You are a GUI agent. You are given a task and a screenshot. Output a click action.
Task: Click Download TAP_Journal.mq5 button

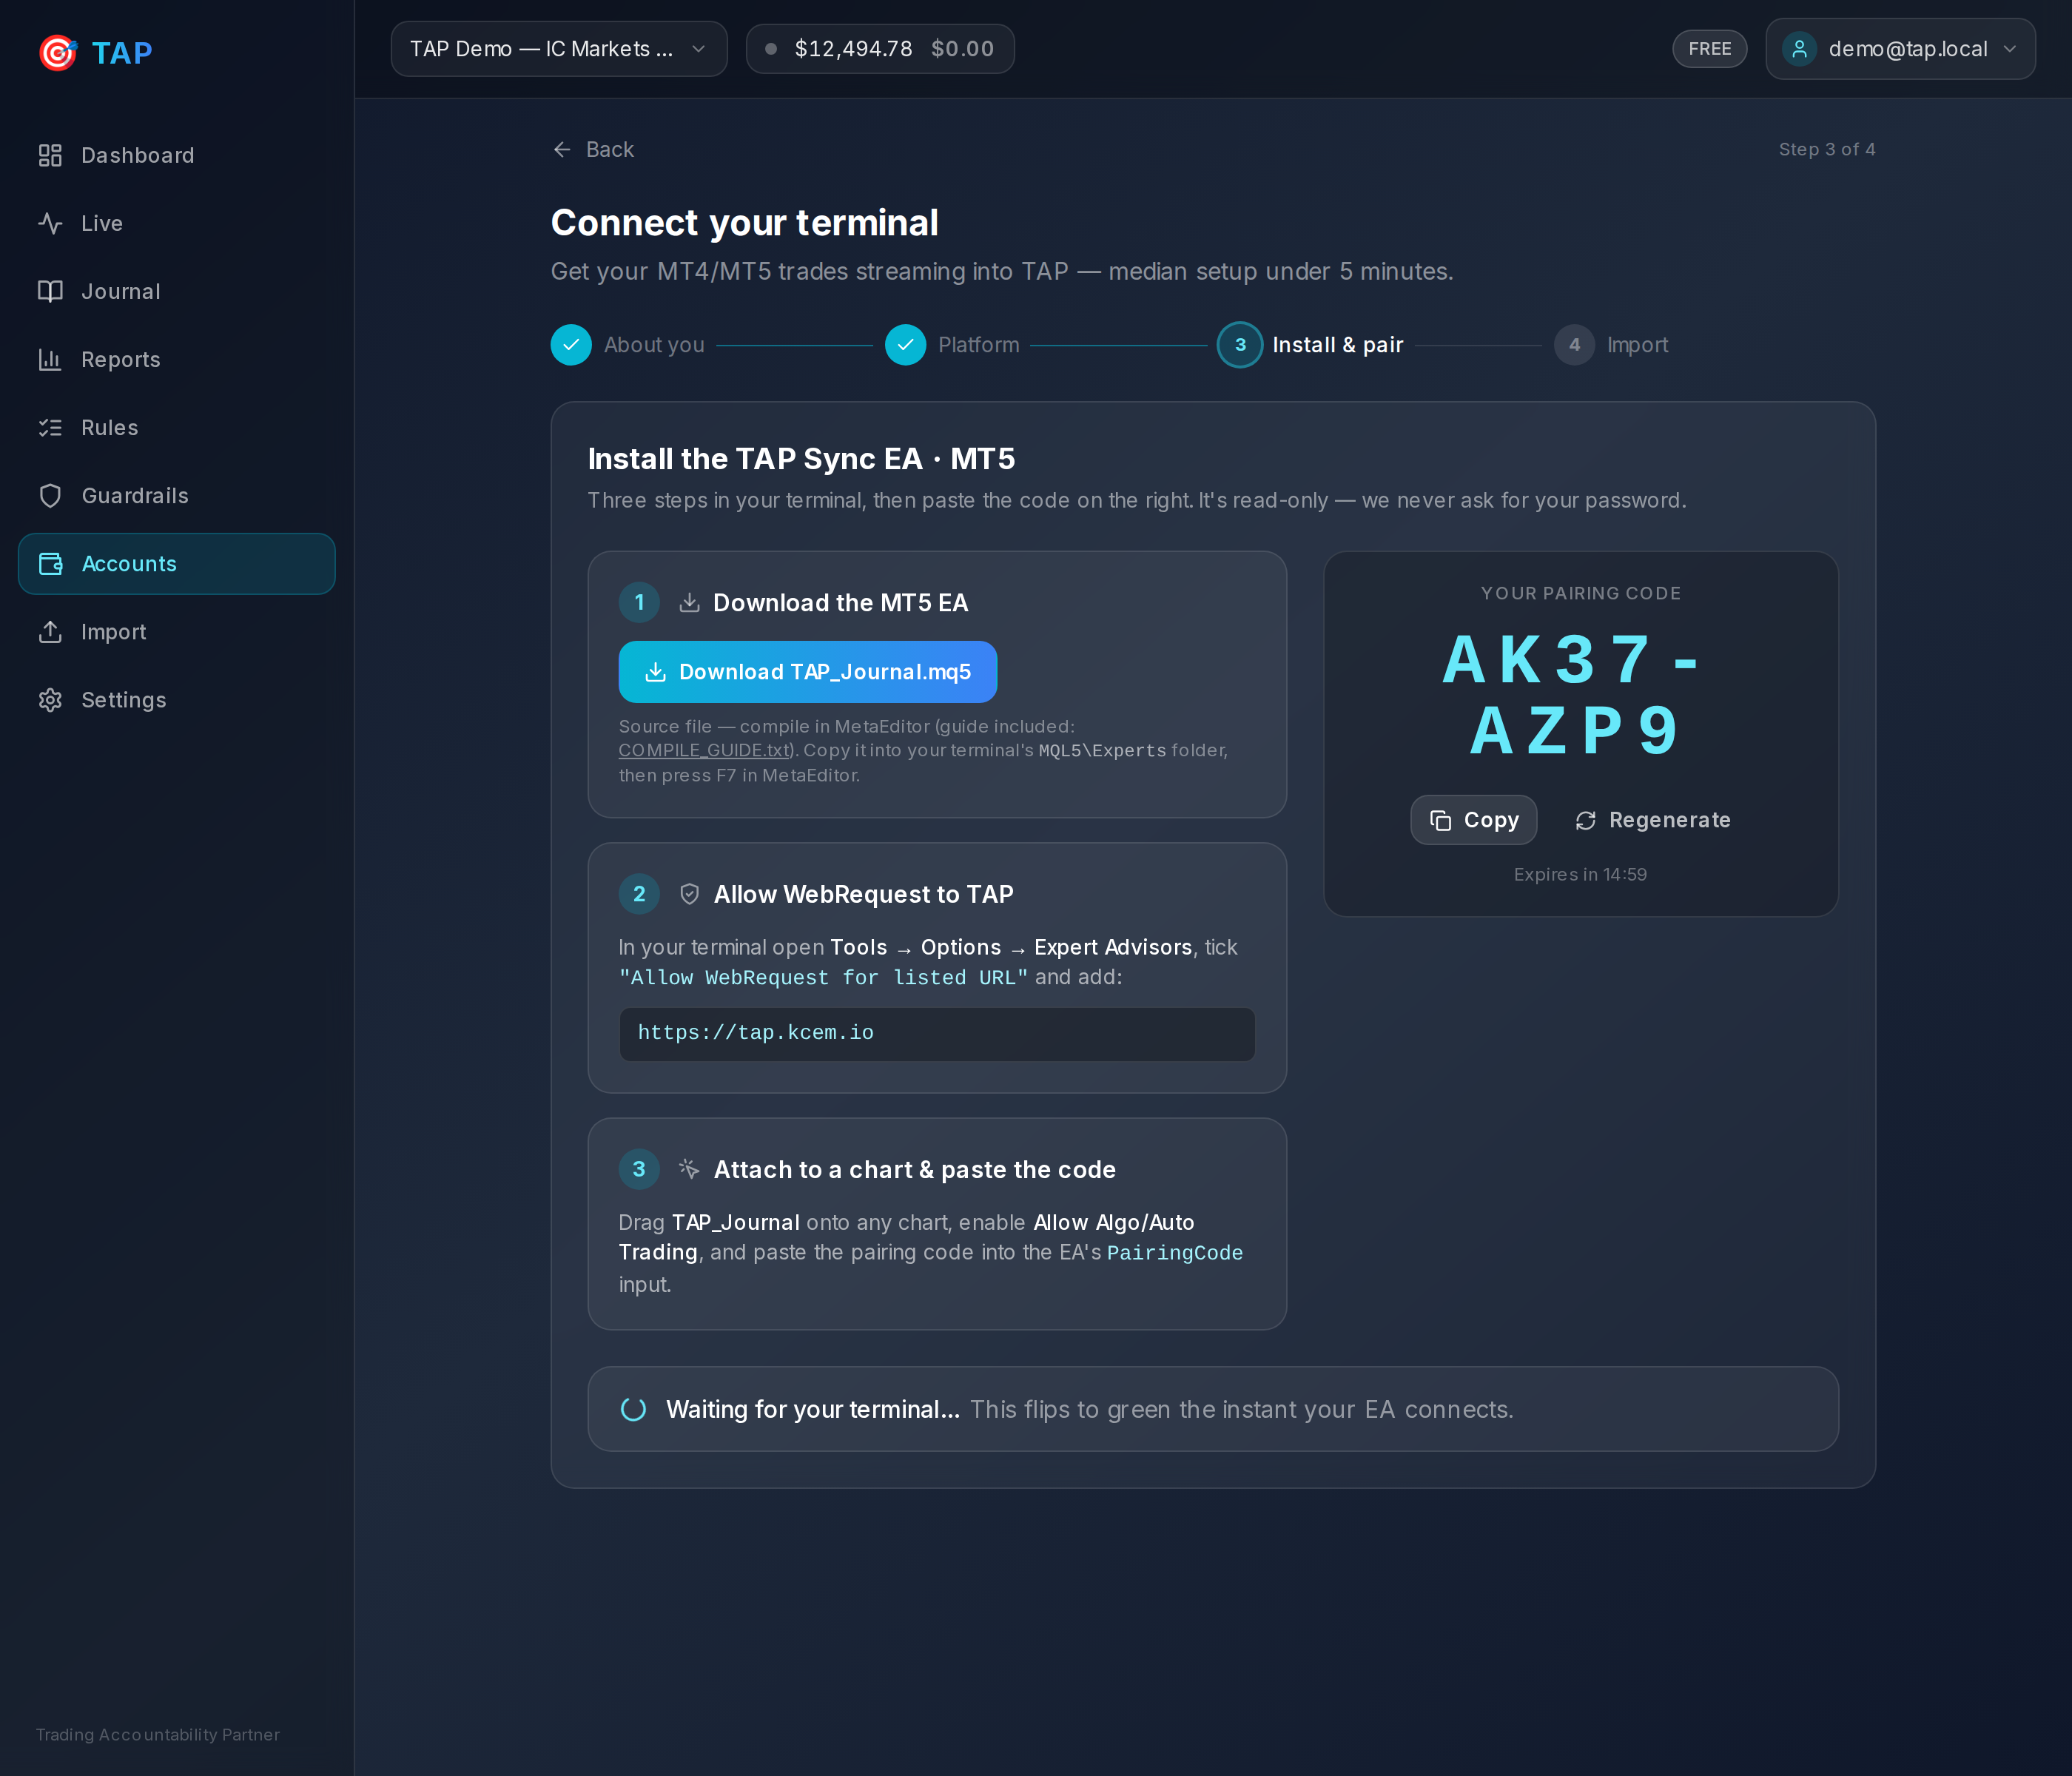[808, 672]
